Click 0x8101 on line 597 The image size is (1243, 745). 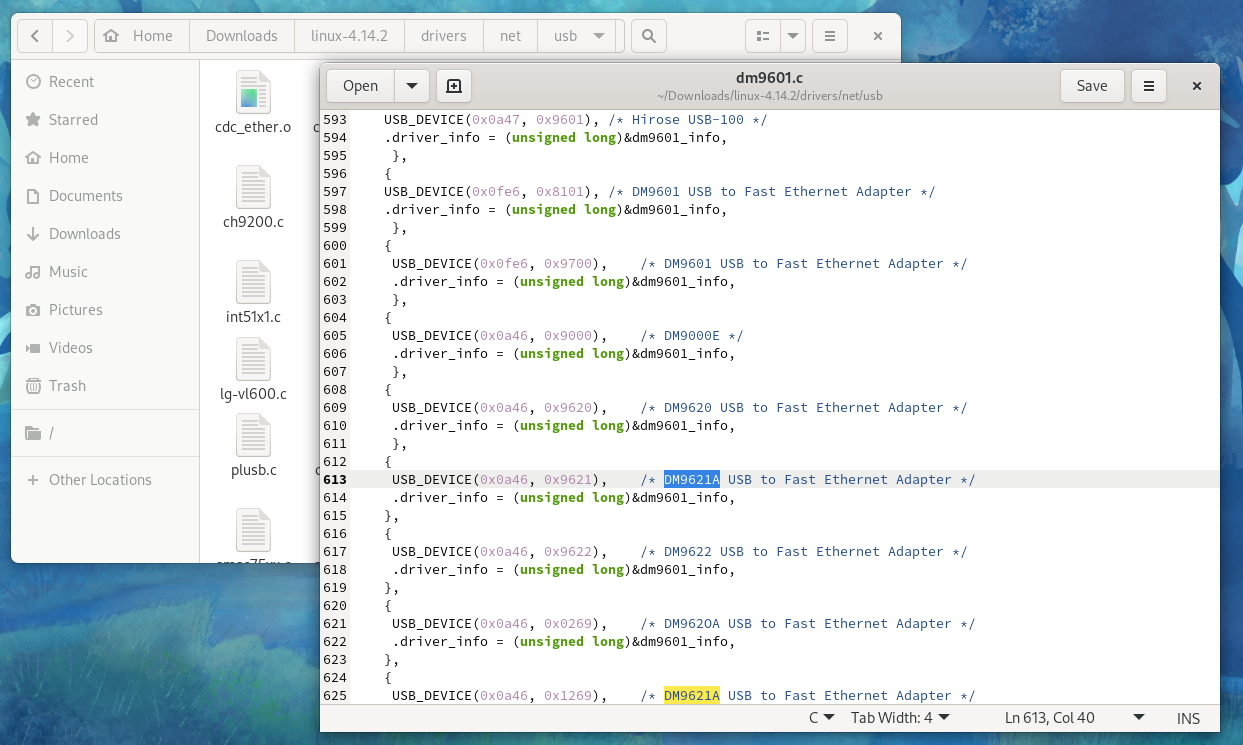coord(560,192)
